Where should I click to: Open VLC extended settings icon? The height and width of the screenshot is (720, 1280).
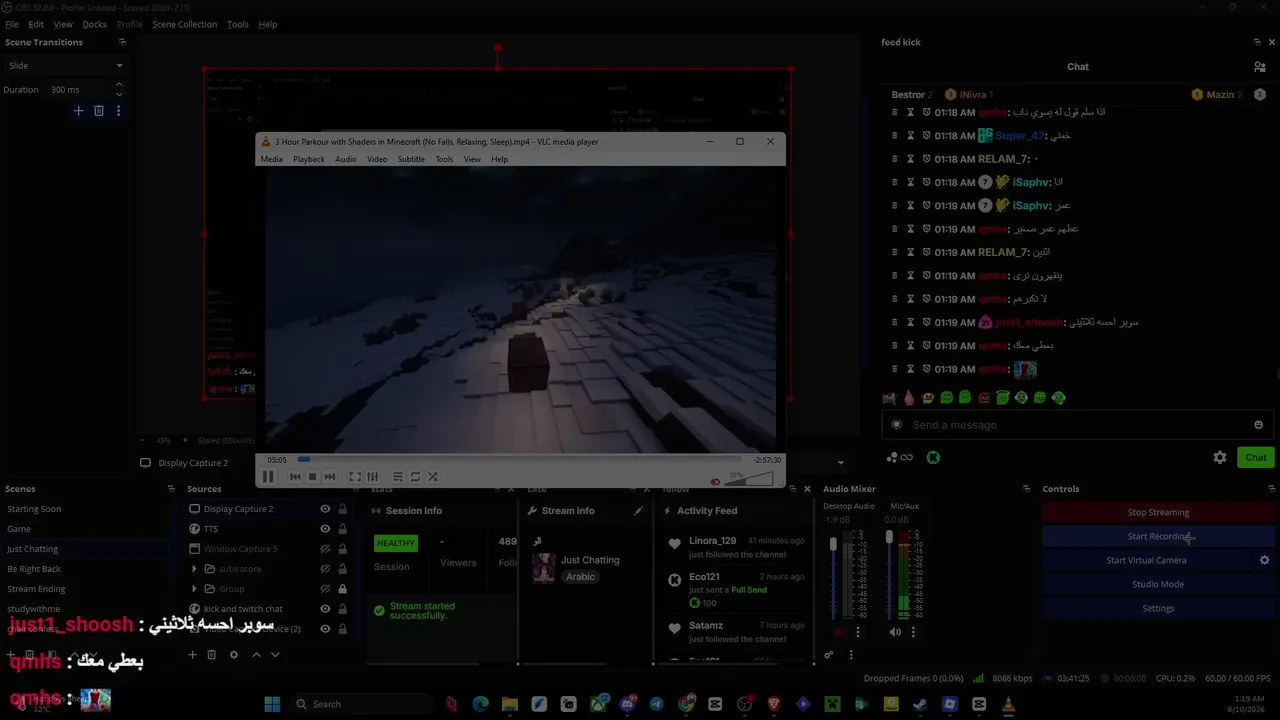[372, 477]
